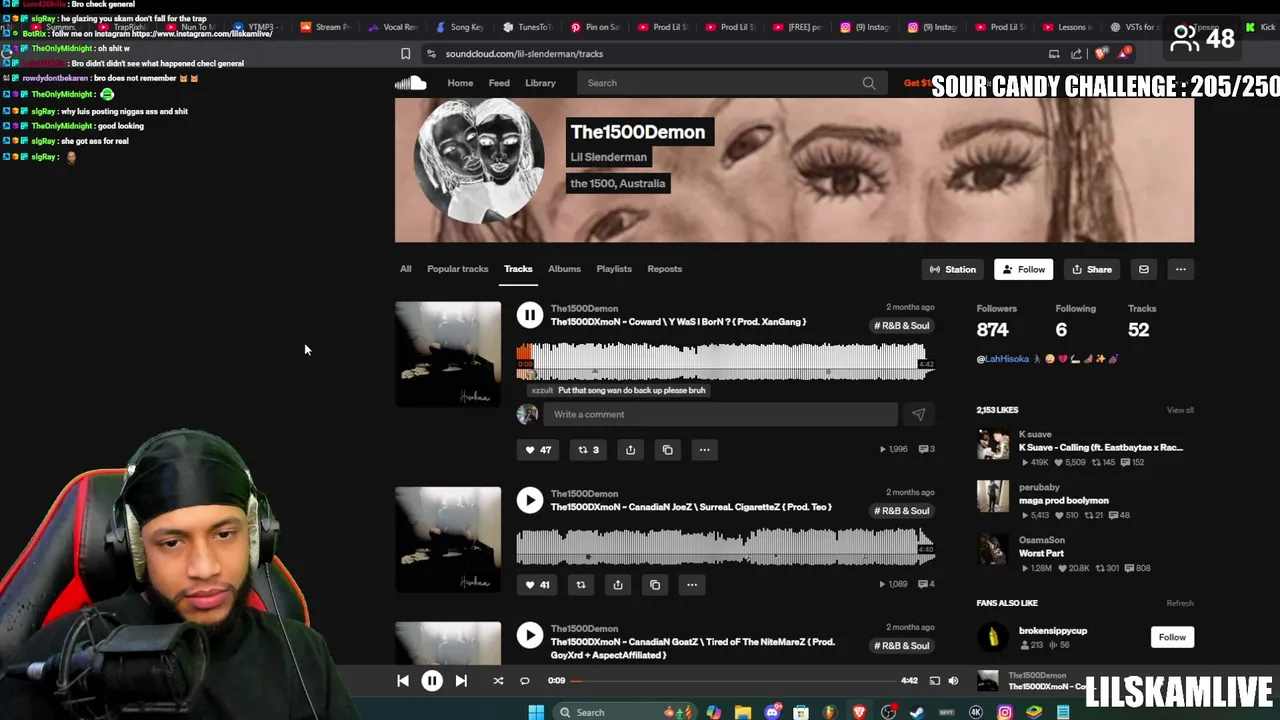The height and width of the screenshot is (720, 1280).
Task: Switch to the Albums tab
Action: coord(564,269)
